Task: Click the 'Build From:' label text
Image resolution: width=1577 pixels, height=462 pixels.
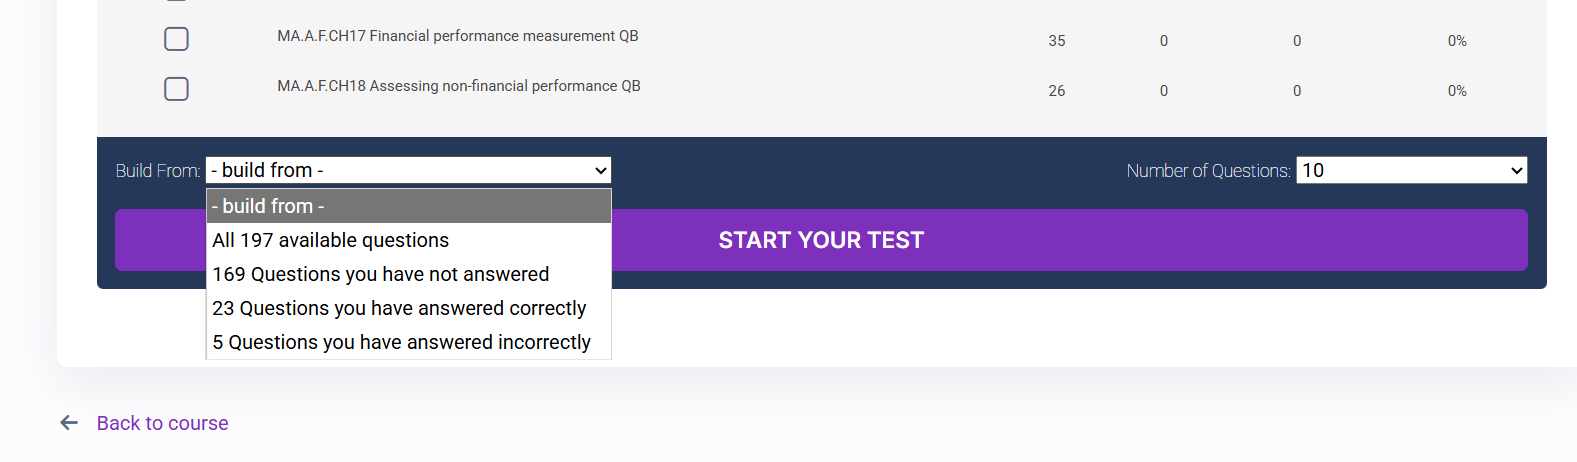Action: point(157,171)
